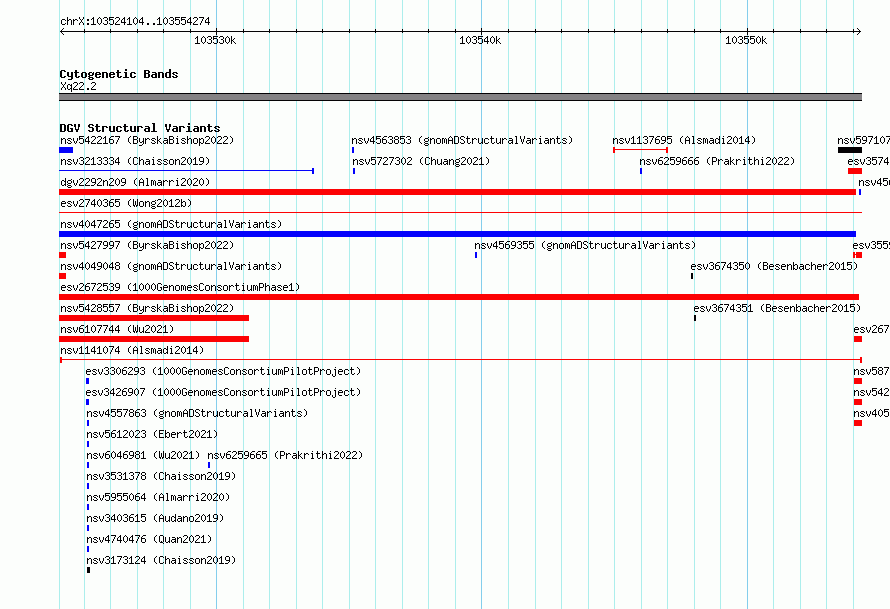This screenshot has width=890, height=609.
Task: Click the nsv4740476 (Quan2021) label
Action: (x=149, y=539)
